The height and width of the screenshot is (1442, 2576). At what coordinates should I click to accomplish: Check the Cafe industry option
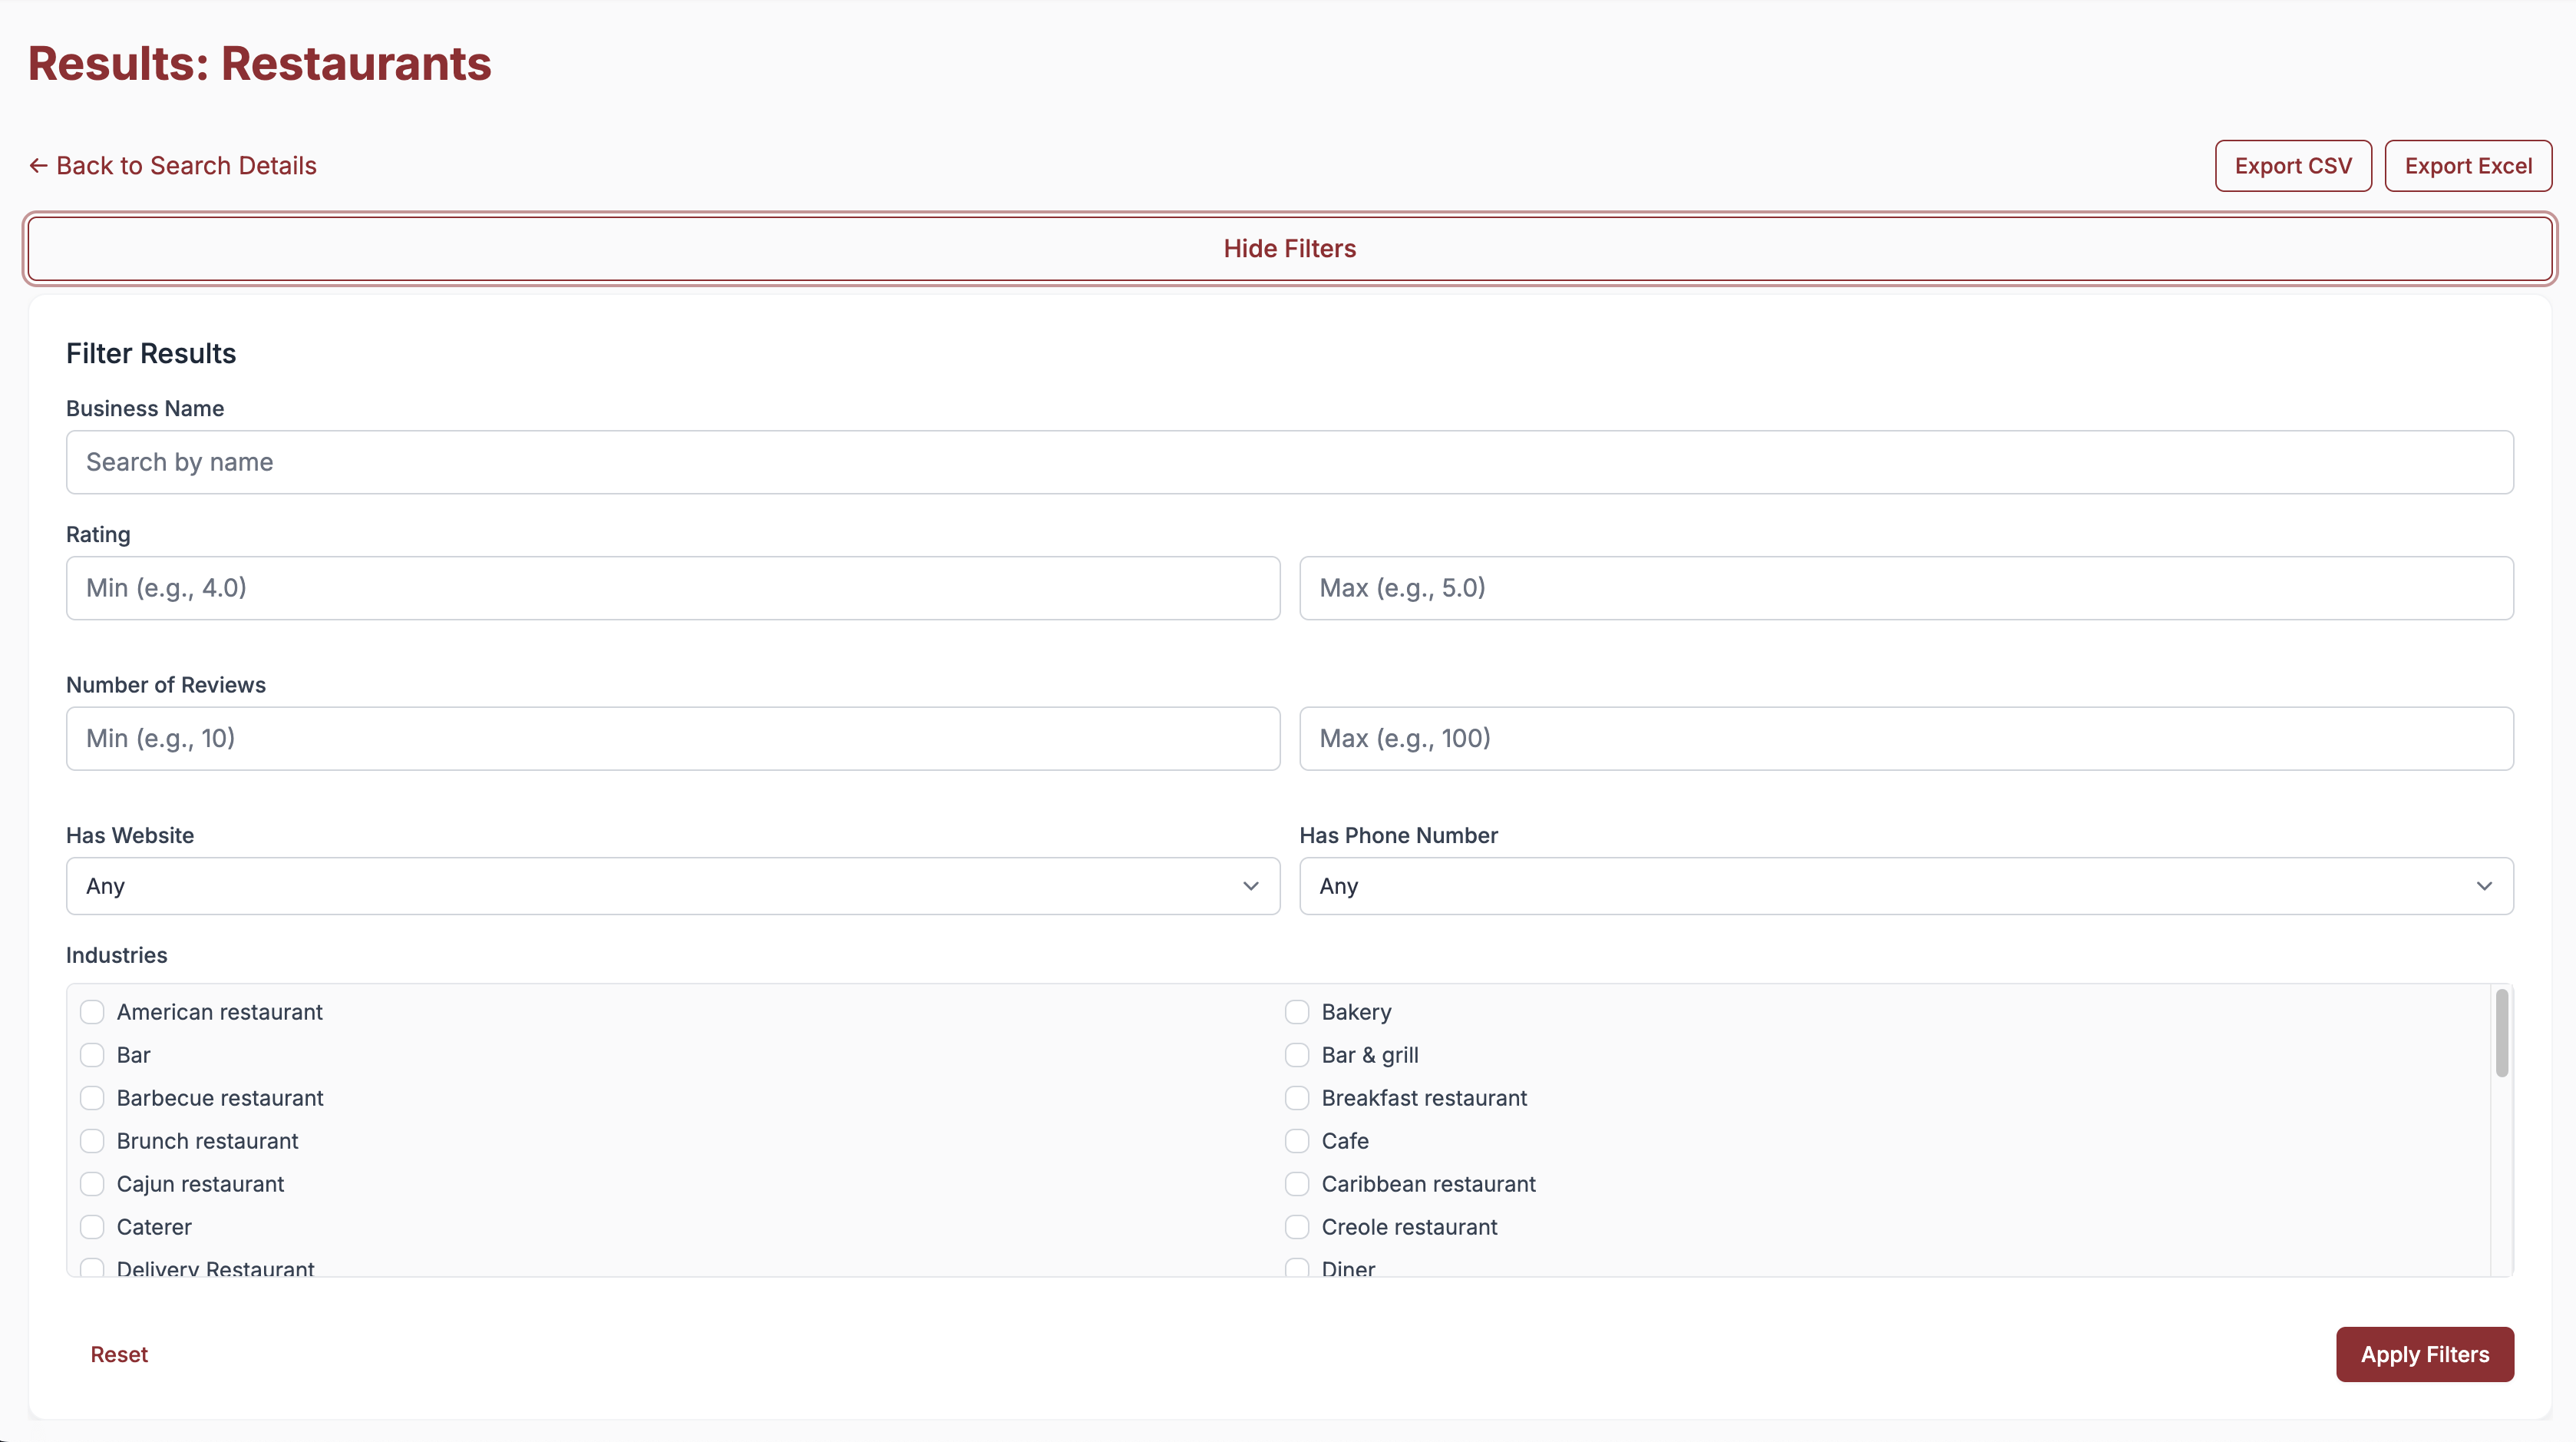tap(1296, 1141)
